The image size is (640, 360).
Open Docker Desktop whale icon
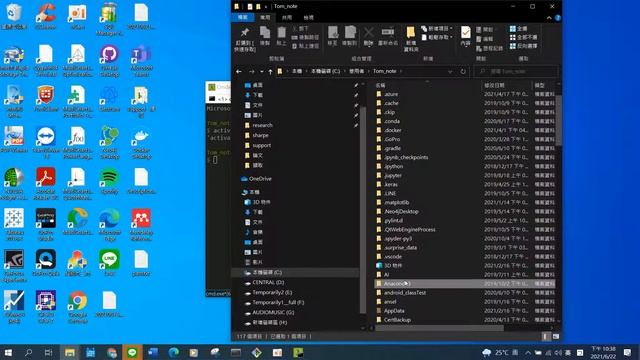[x=141, y=142]
